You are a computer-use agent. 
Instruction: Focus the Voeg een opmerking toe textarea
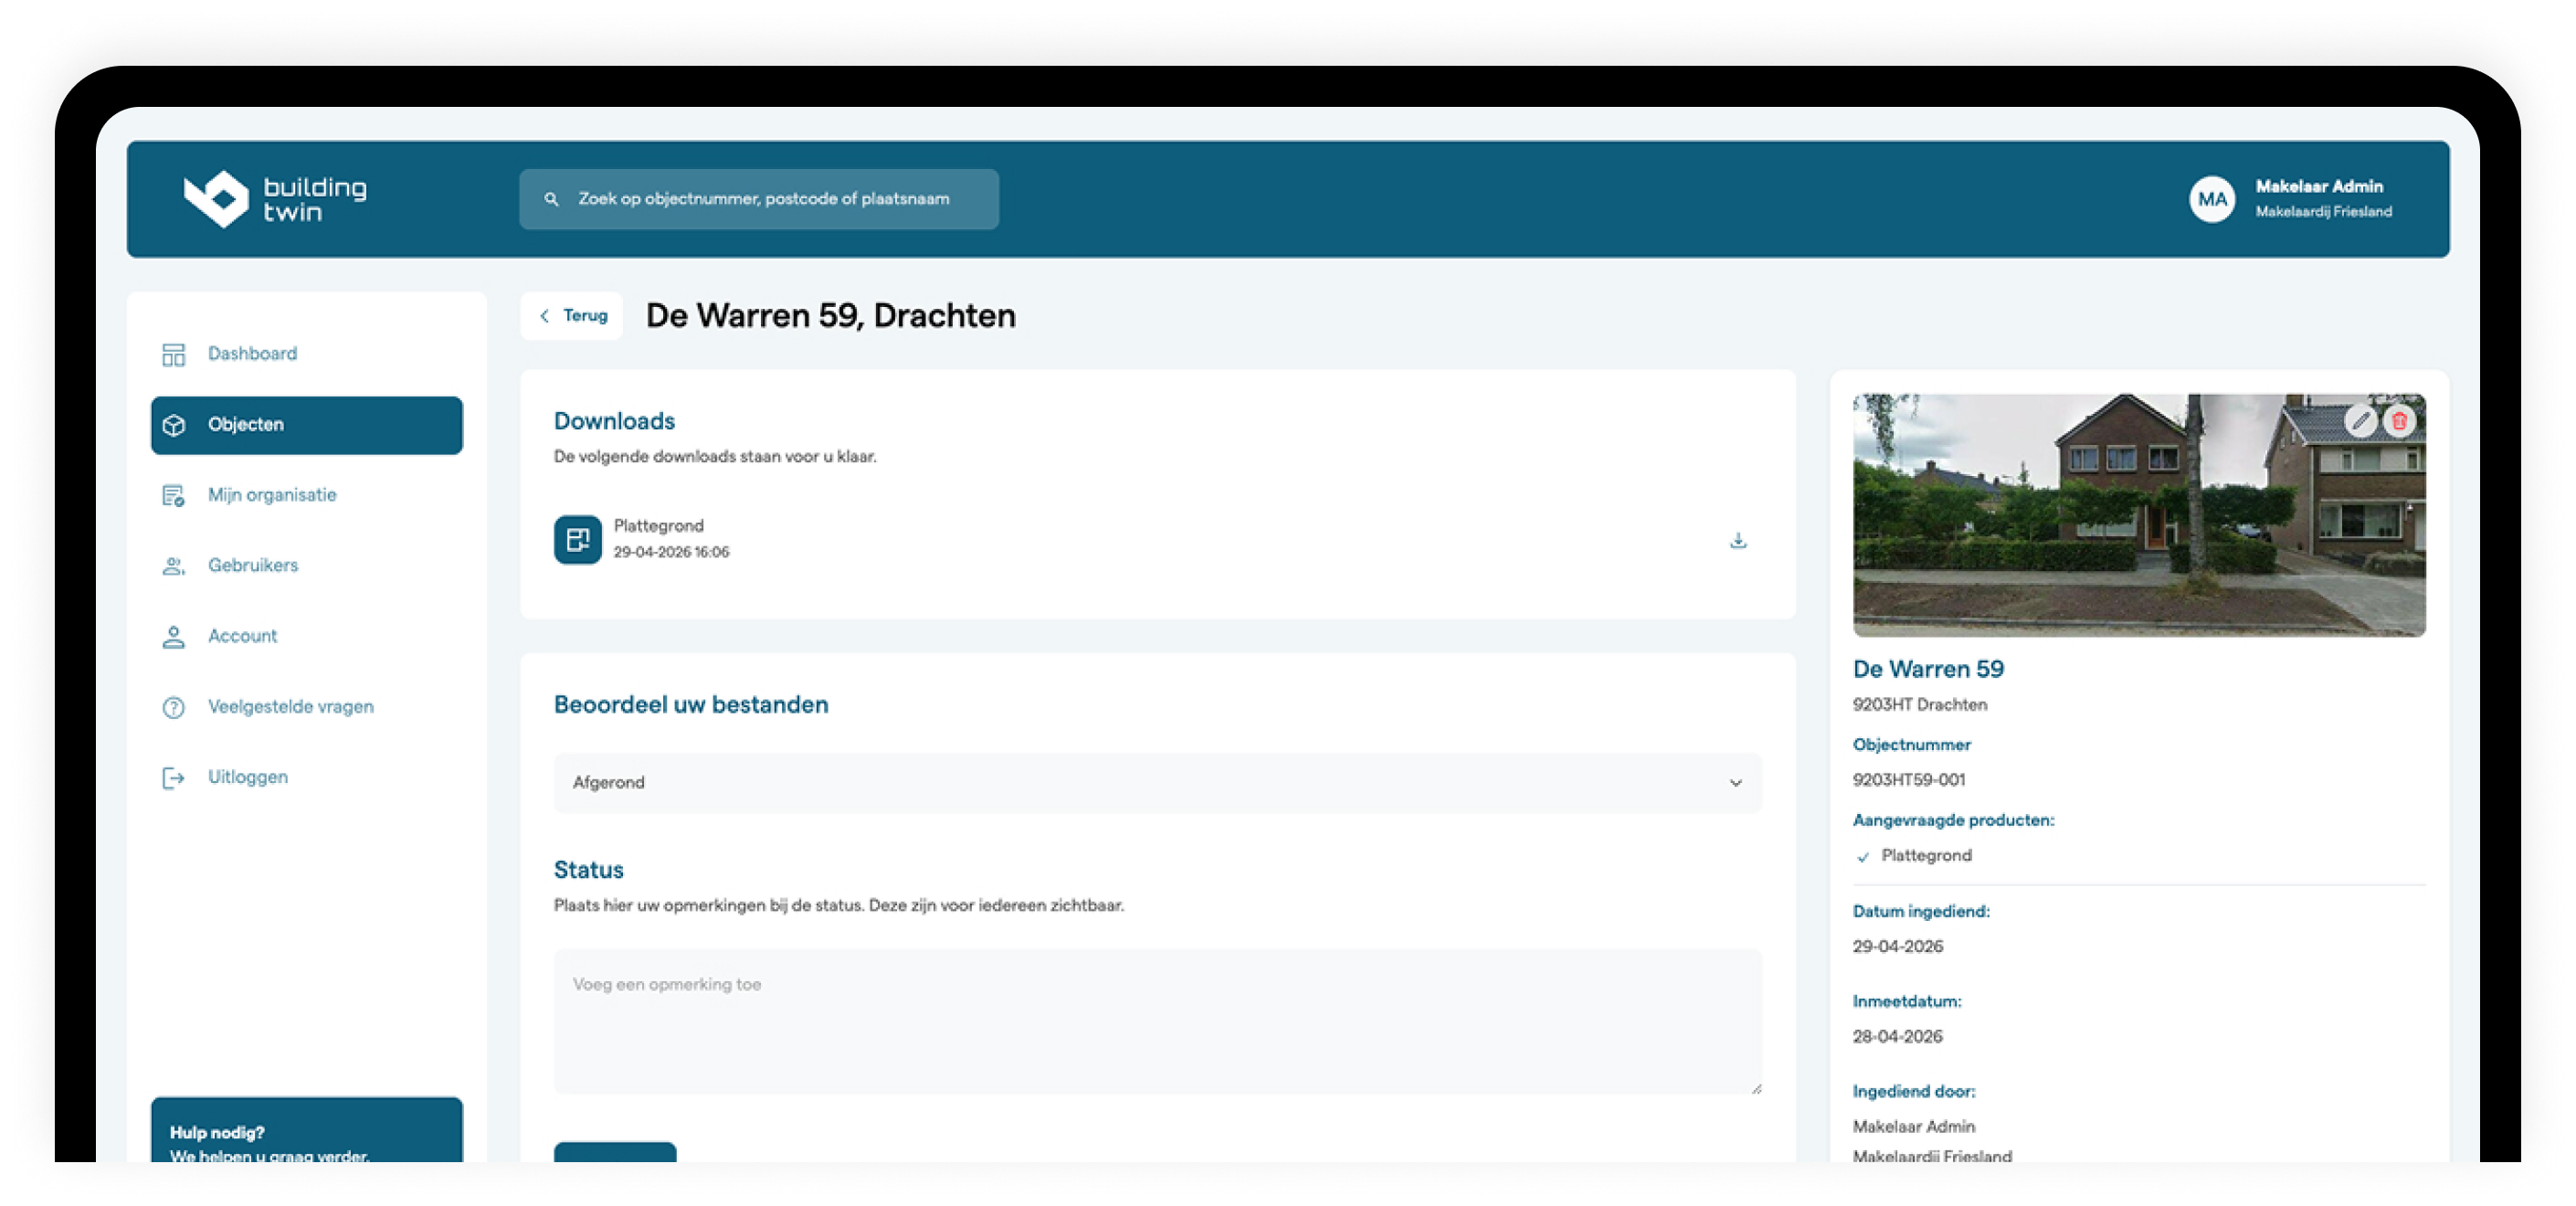(1157, 1021)
